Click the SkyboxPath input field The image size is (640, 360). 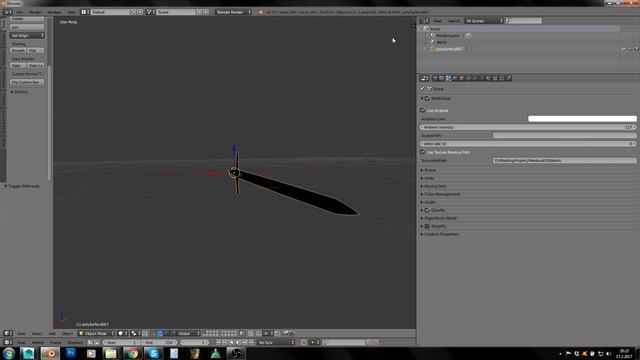pyautogui.click(x=565, y=136)
